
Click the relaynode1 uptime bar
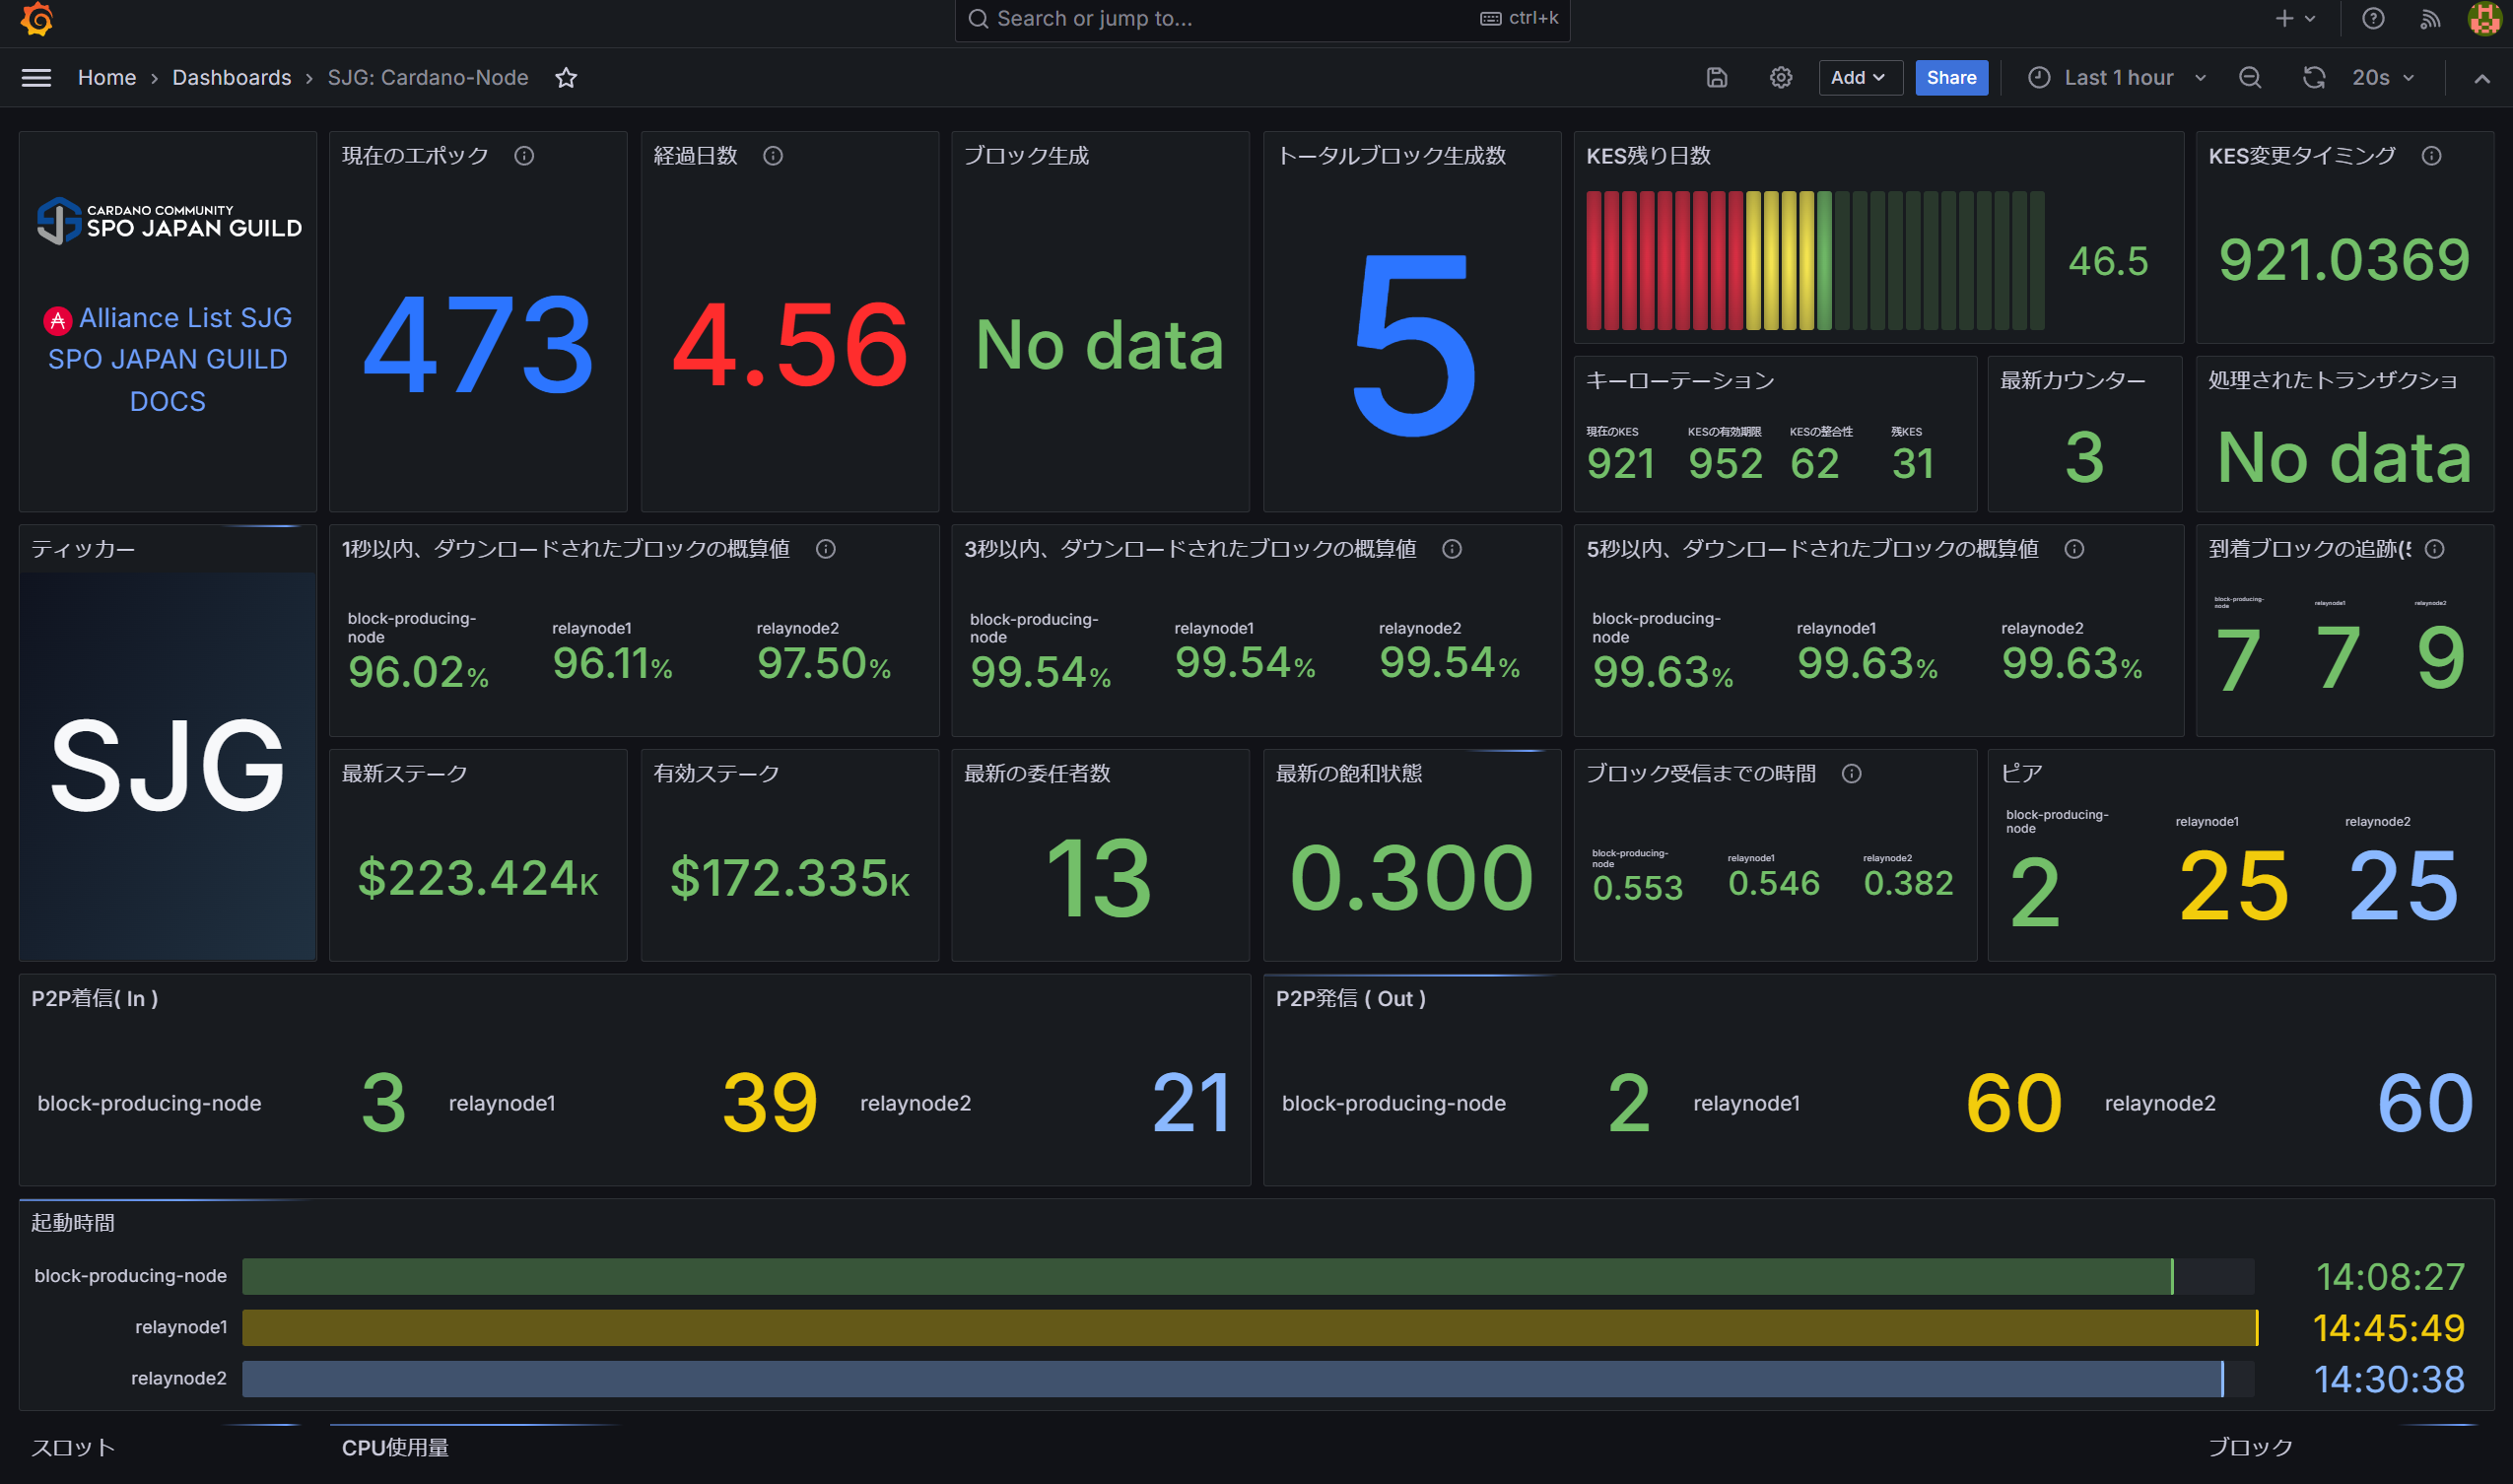tap(1250, 1328)
